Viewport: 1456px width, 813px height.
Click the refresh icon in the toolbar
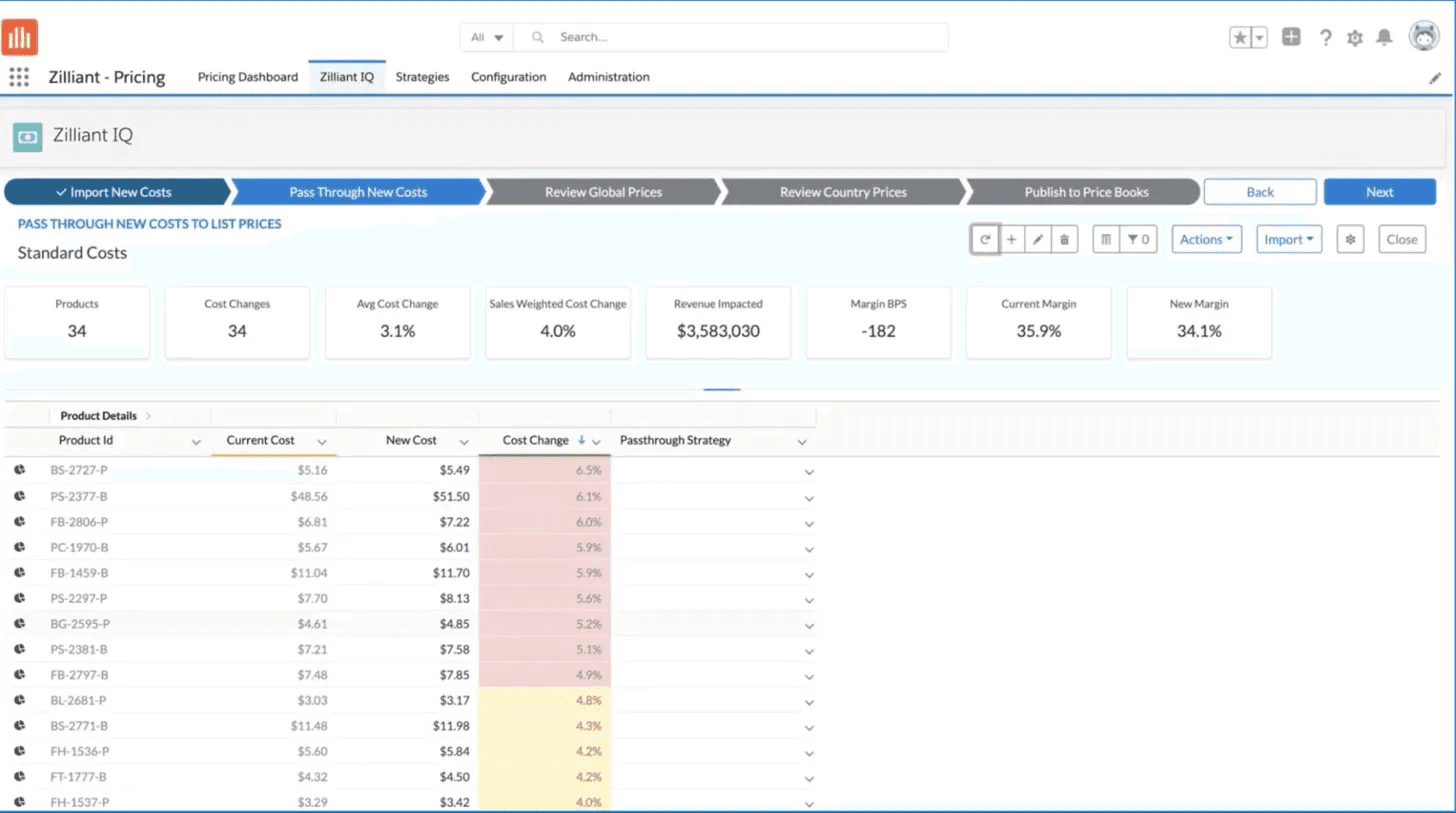985,240
